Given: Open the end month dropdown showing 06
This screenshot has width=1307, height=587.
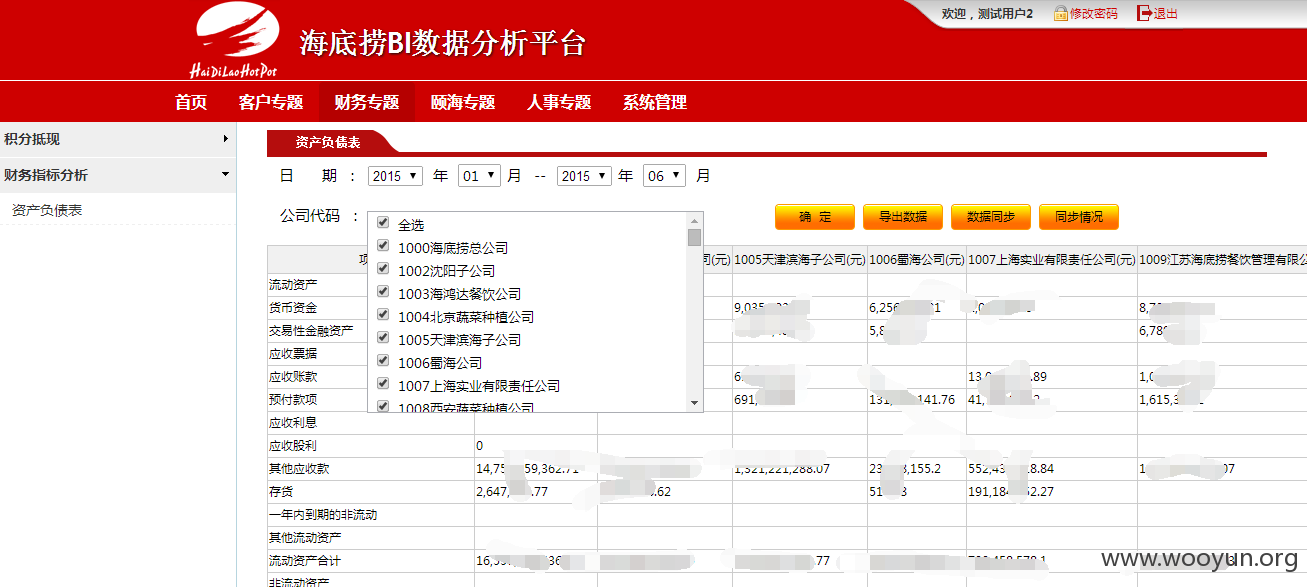Looking at the screenshot, I should tap(664, 175).
